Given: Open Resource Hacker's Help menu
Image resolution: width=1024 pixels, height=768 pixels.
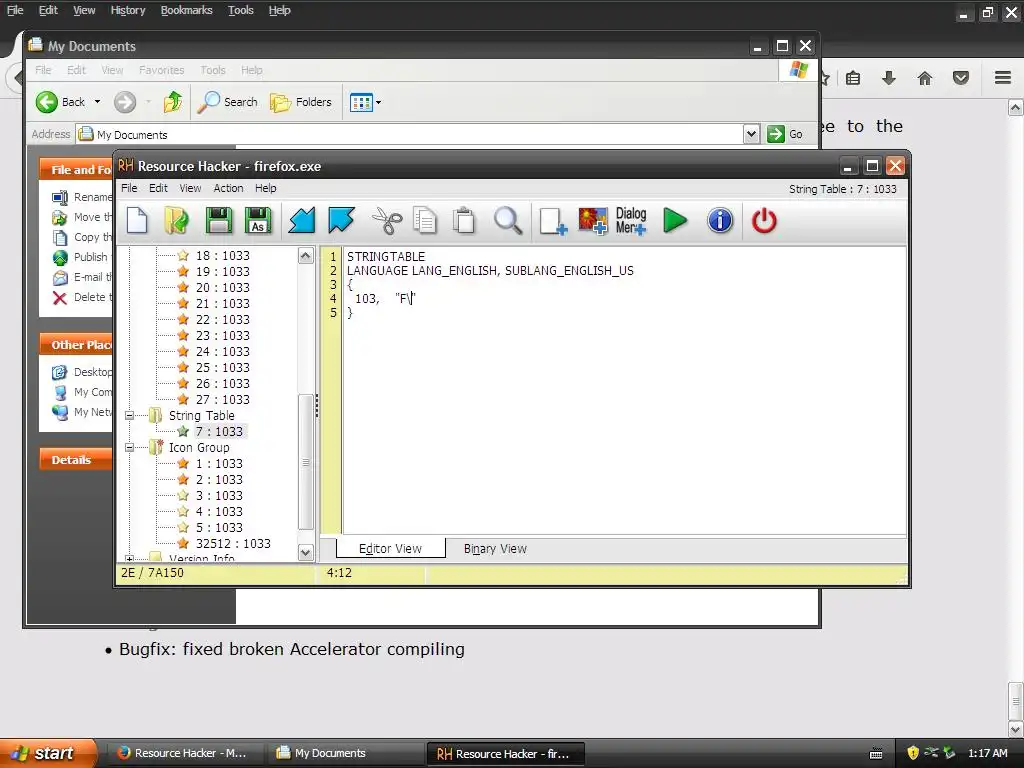Looking at the screenshot, I should (x=265, y=188).
